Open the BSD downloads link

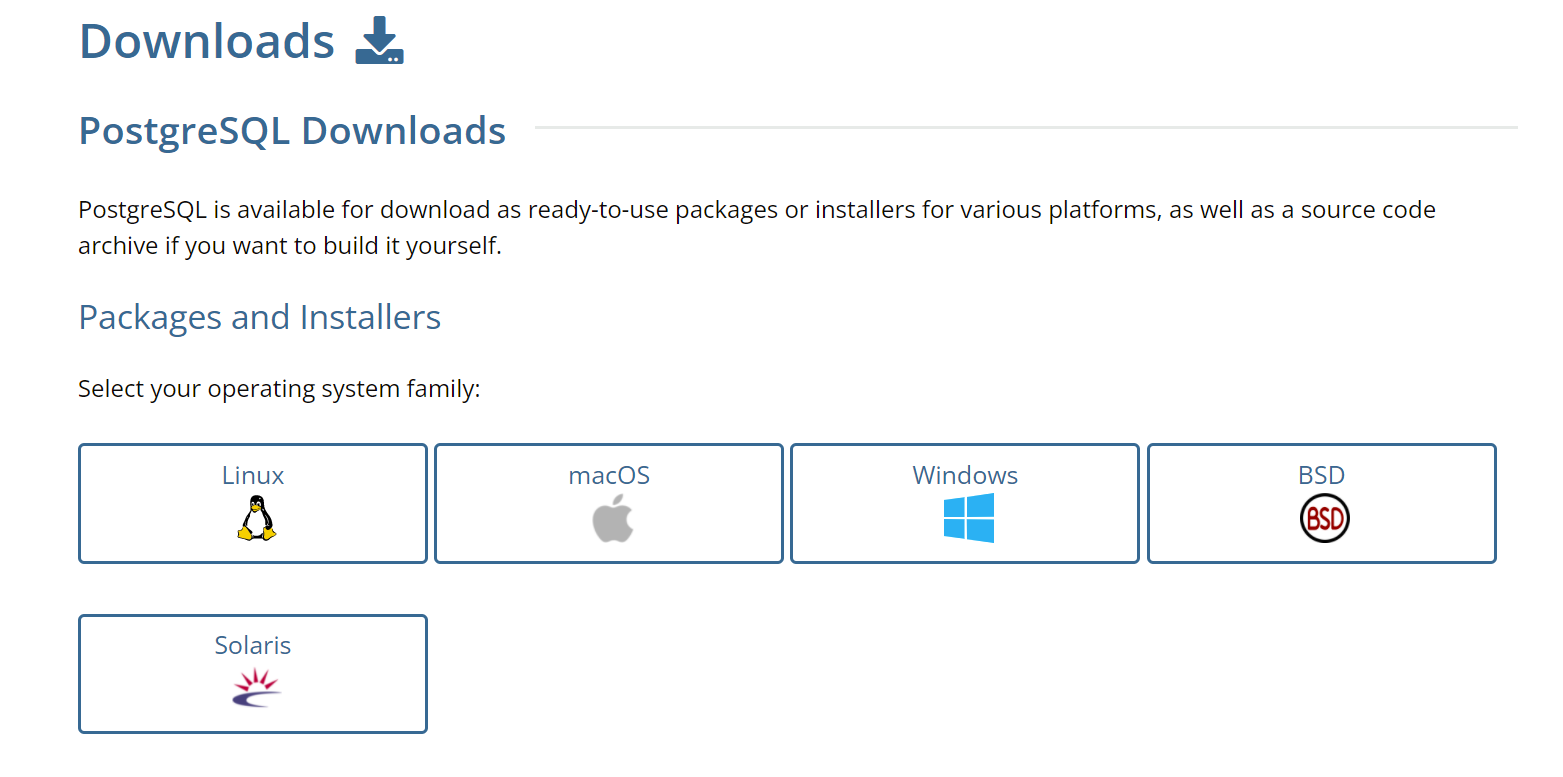(1321, 503)
